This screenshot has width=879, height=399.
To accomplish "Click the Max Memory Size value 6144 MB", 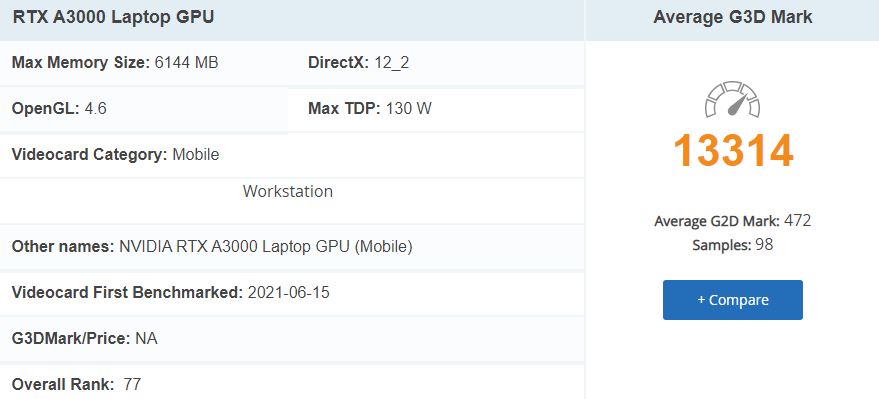I will 186,62.
